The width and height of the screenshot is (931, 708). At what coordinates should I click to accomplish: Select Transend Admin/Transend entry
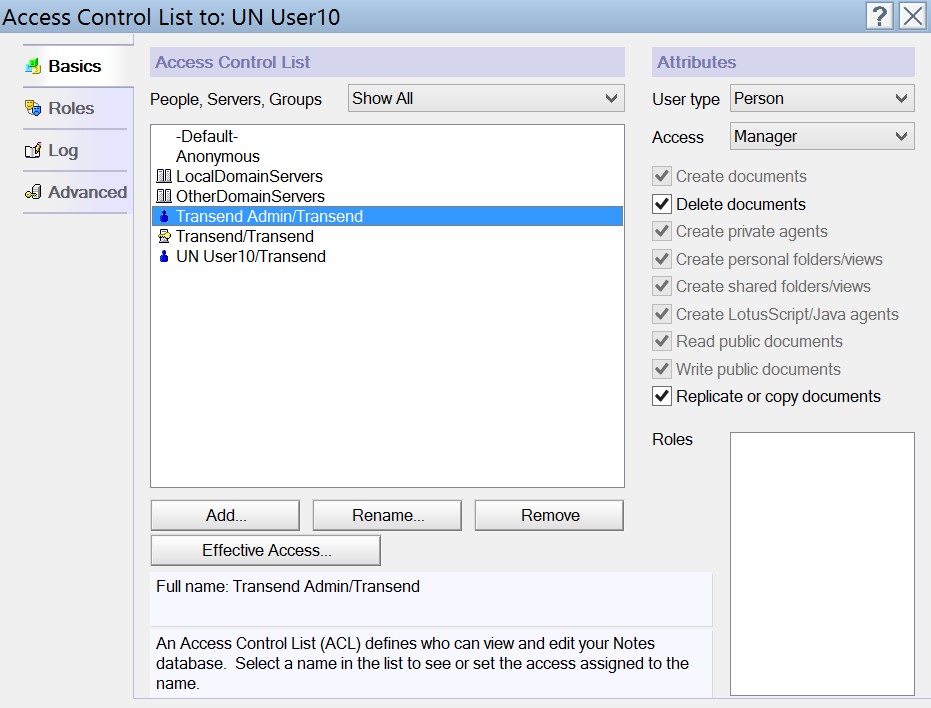387,216
